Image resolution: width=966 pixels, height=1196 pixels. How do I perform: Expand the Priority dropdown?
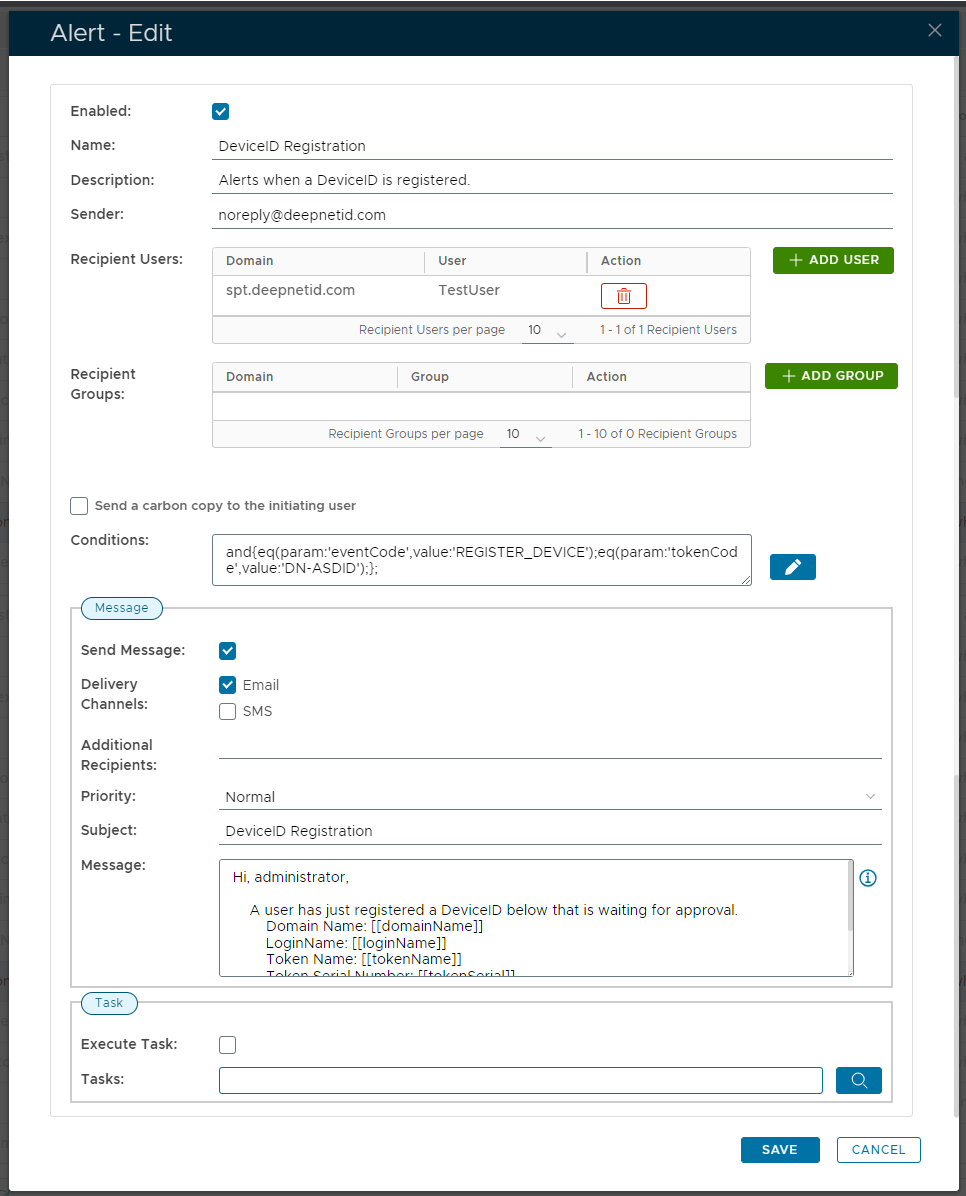(549, 797)
